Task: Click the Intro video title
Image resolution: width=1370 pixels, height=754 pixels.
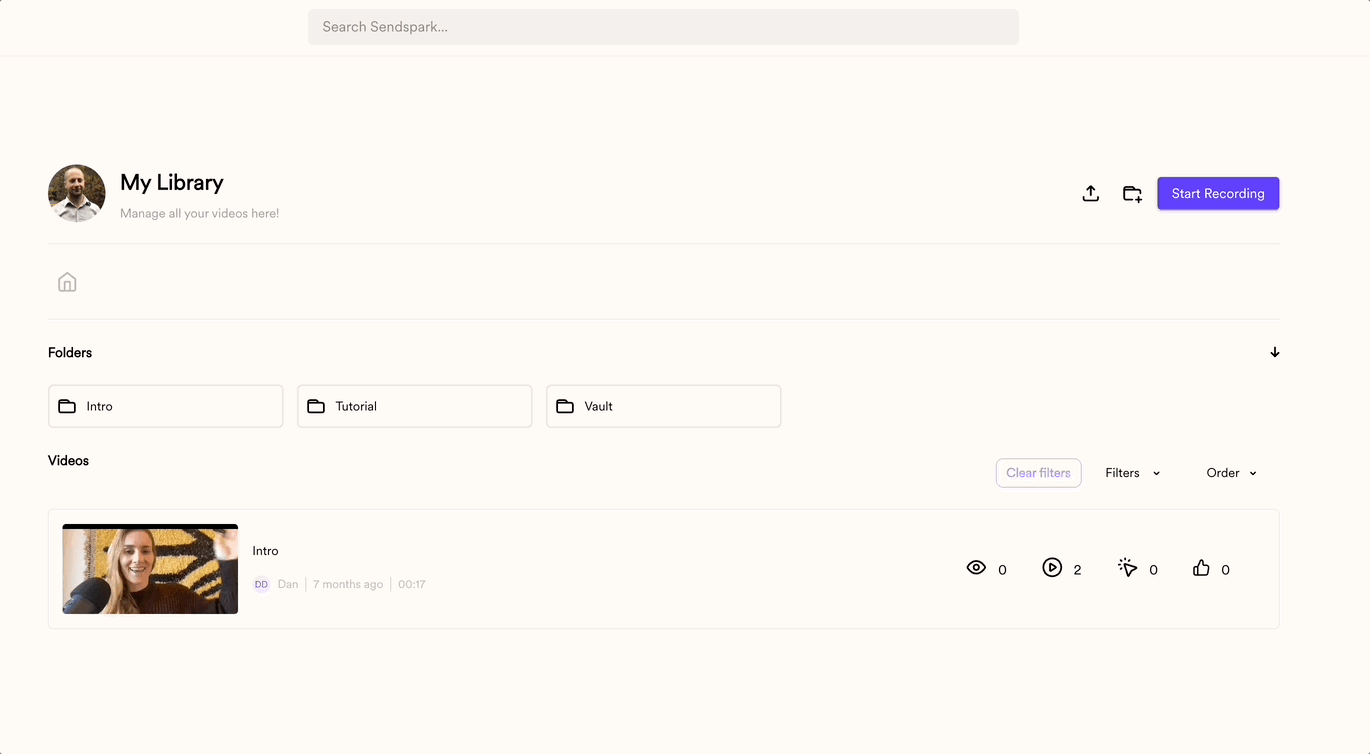Action: [x=265, y=551]
